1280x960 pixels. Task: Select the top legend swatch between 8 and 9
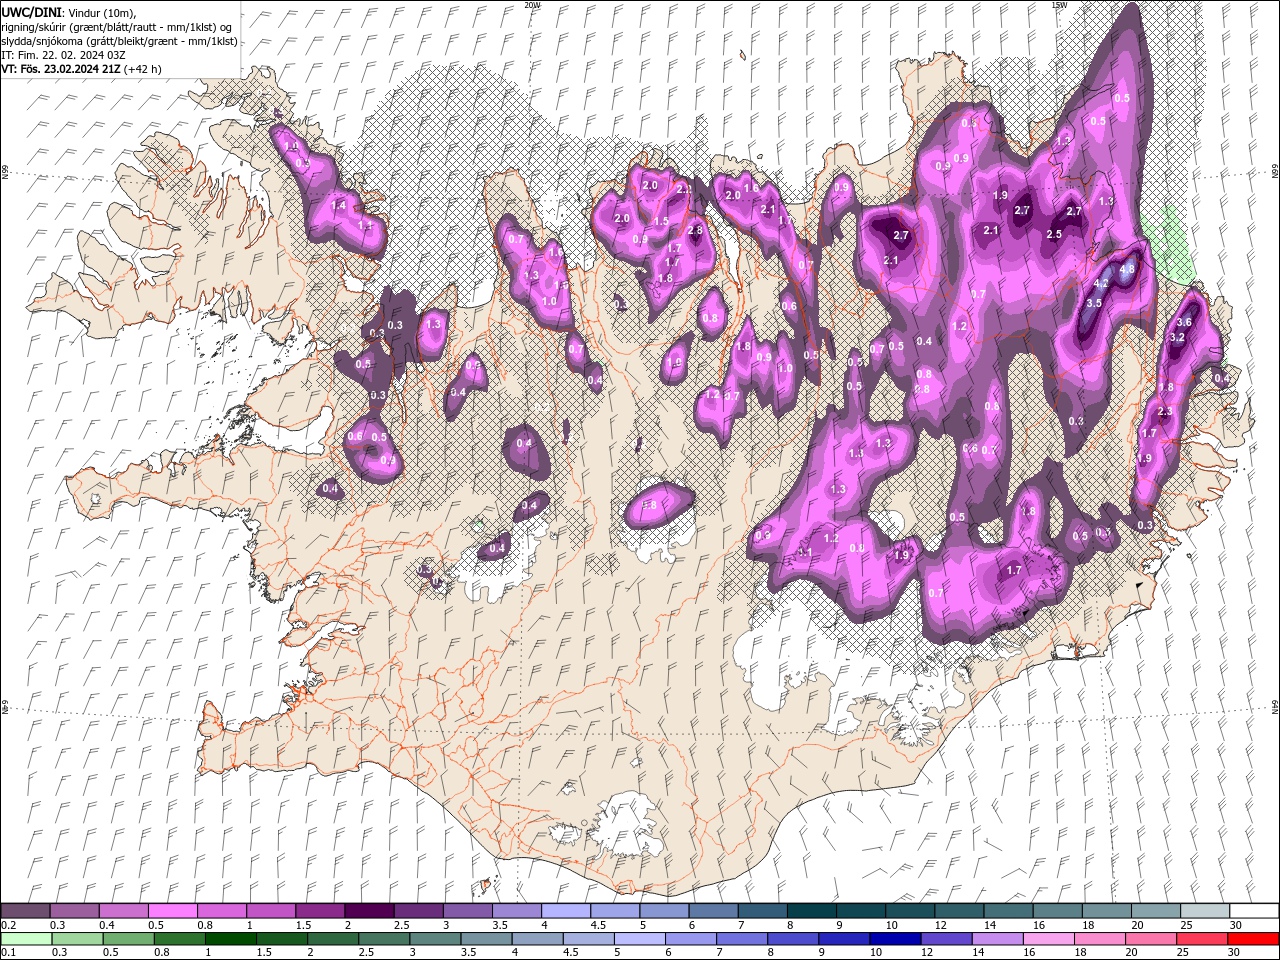click(x=811, y=911)
